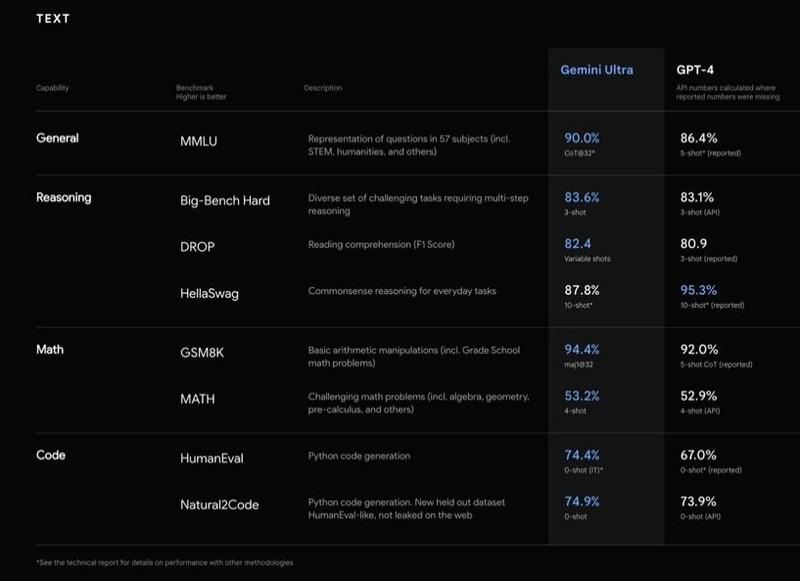This screenshot has width=800, height=581.
Task: Click the Natural2Code benchmark name
Action: tap(219, 504)
